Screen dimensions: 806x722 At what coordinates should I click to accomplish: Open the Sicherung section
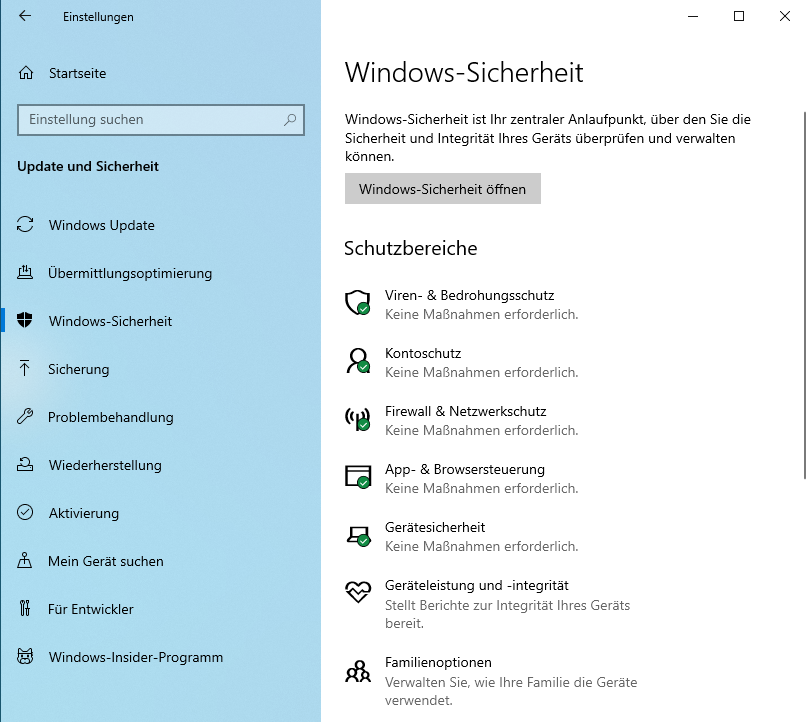click(160, 369)
